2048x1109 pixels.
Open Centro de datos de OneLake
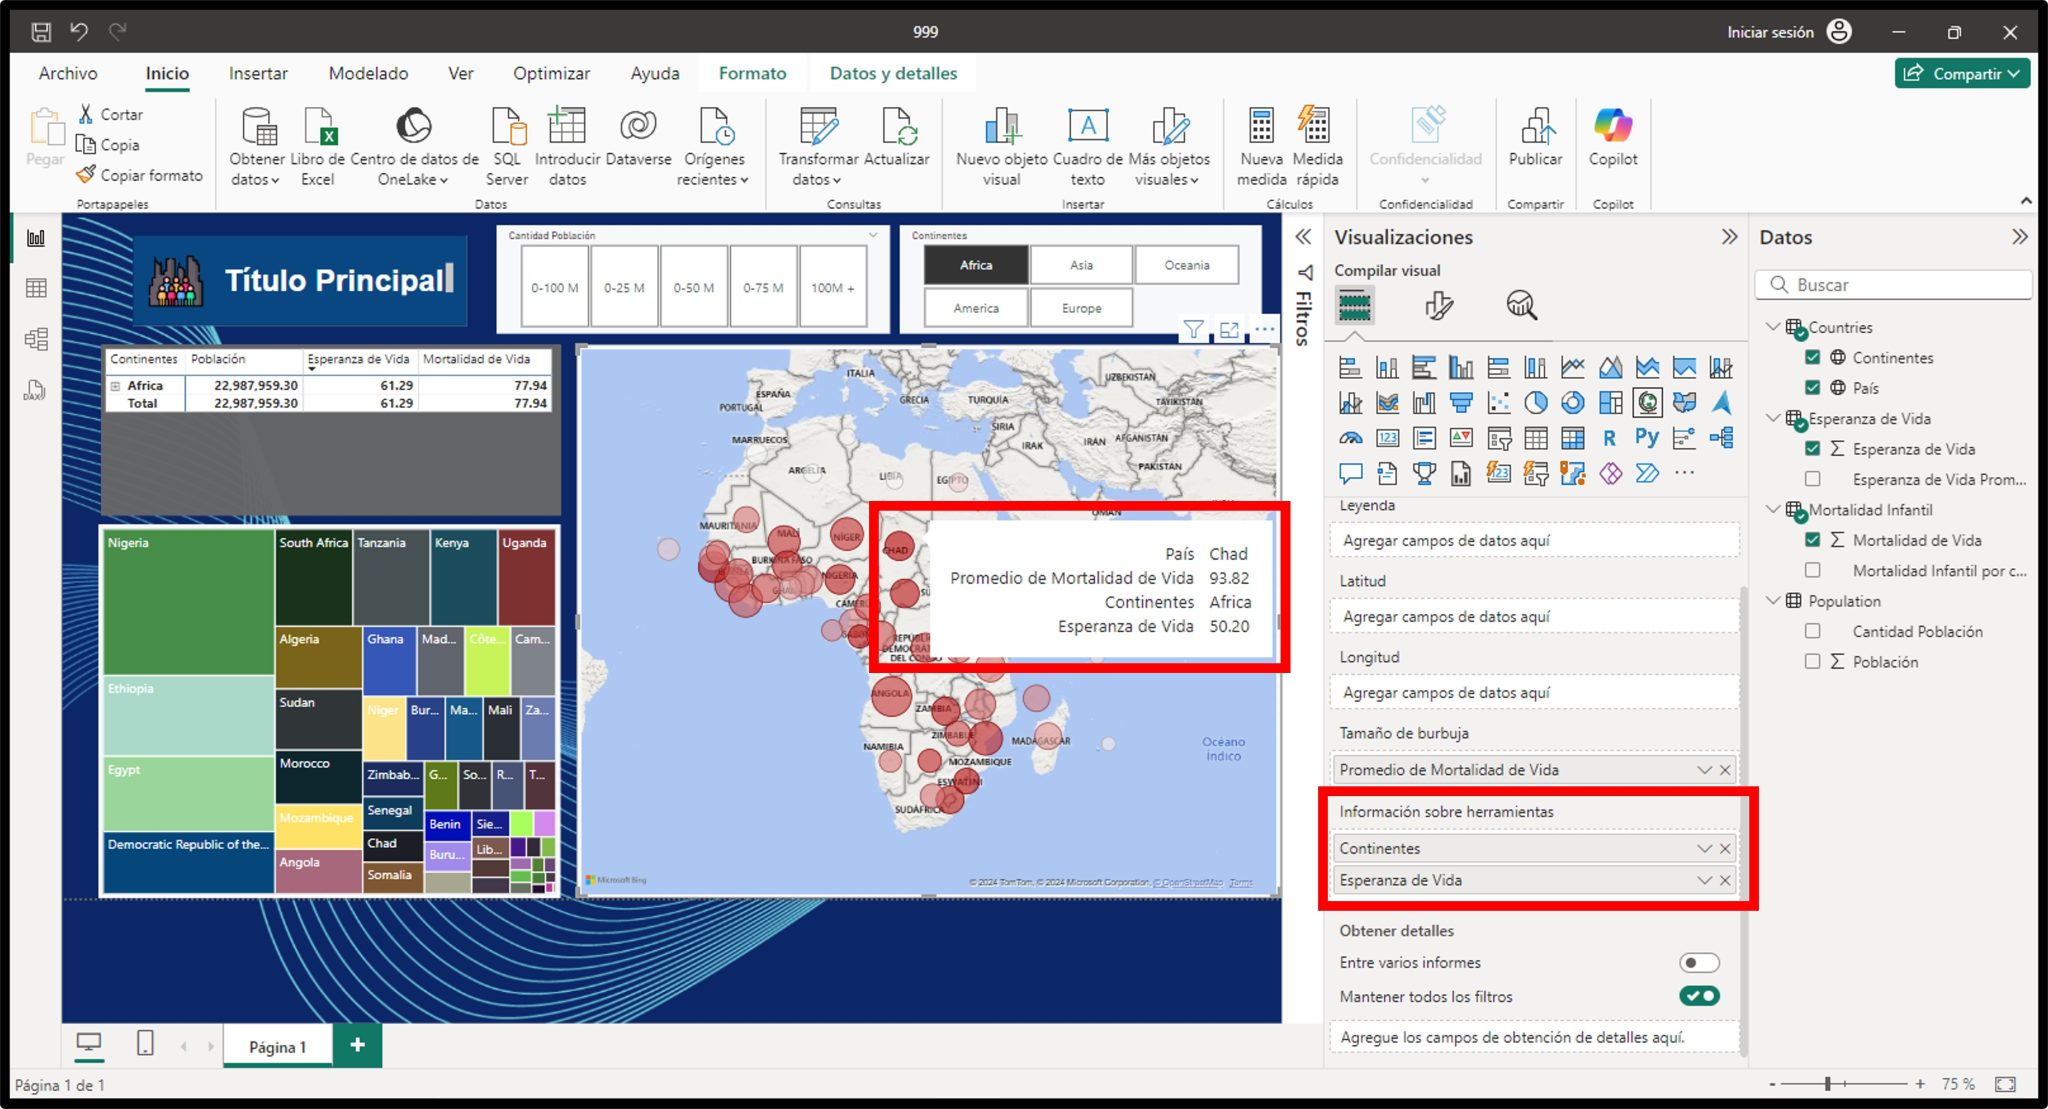(x=414, y=147)
